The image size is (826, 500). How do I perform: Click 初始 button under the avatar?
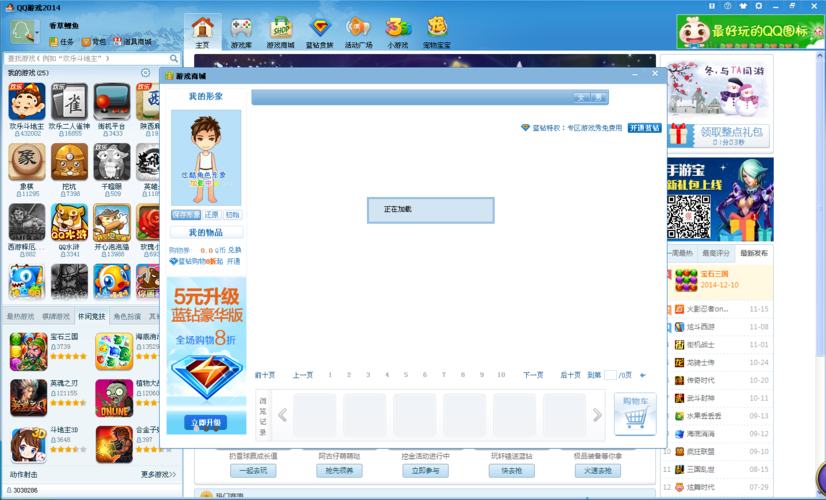pos(232,214)
